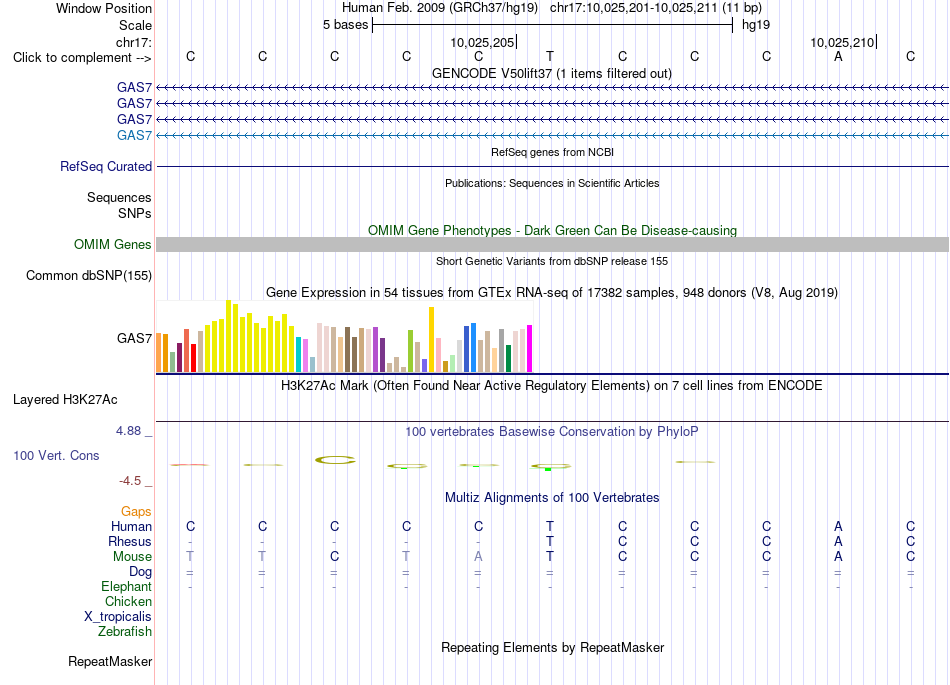Click the 10,025,210 position marker
Viewport: 950px width, 685px height.
[842, 42]
